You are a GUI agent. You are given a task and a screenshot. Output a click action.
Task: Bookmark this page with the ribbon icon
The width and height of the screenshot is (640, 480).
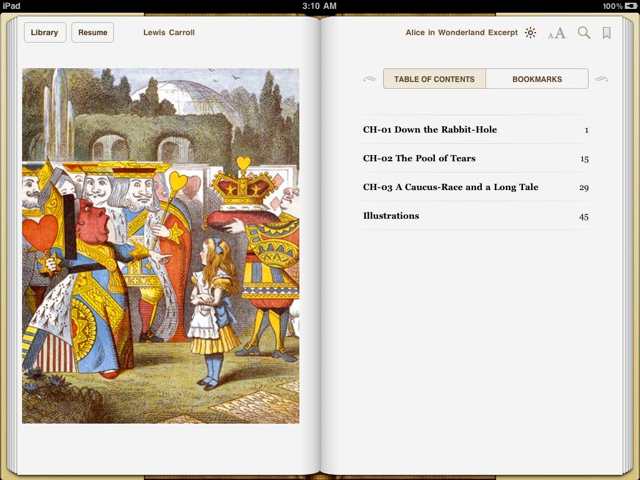[606, 33]
